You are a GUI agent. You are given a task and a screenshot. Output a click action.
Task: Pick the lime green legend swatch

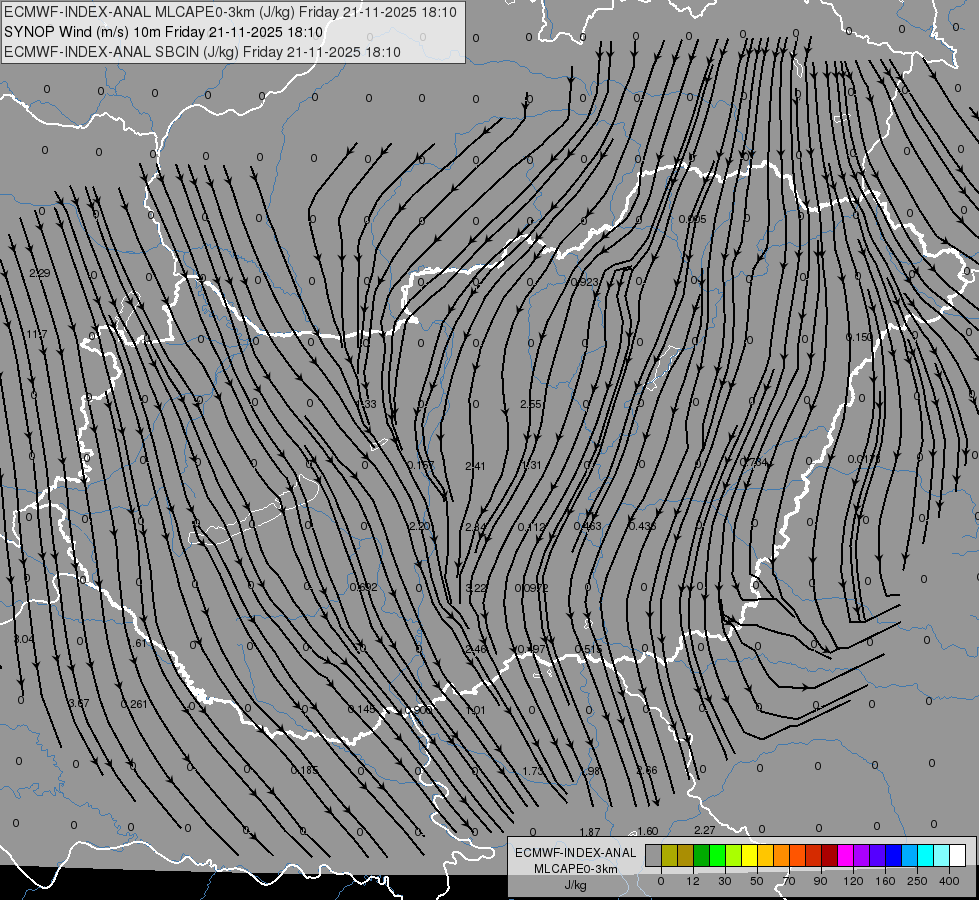pos(734,855)
